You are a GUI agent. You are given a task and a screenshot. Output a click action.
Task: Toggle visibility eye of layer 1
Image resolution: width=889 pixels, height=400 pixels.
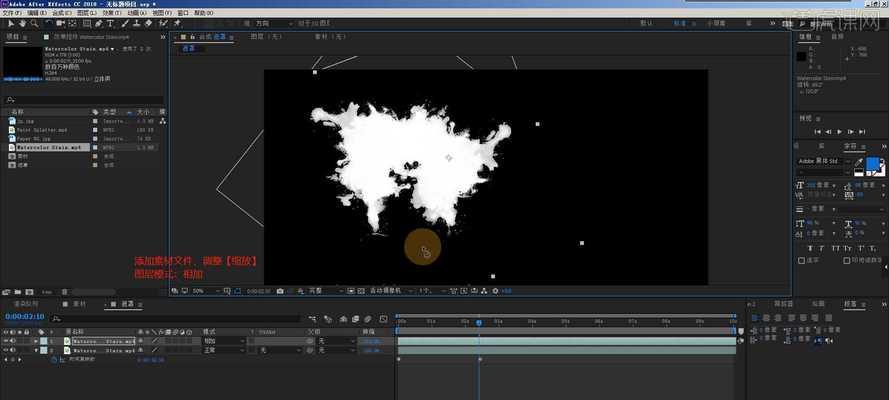[x=6, y=341]
